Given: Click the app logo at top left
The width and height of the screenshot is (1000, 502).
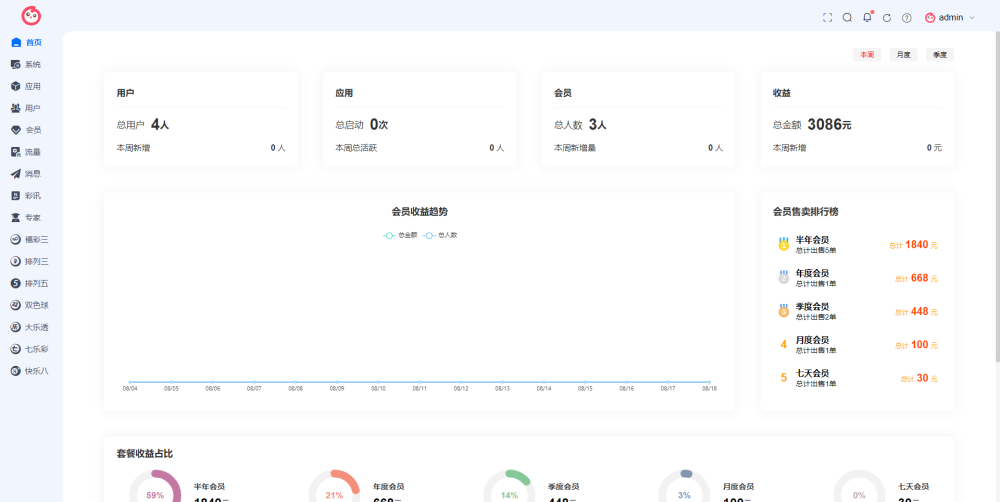Looking at the screenshot, I should 31,15.
